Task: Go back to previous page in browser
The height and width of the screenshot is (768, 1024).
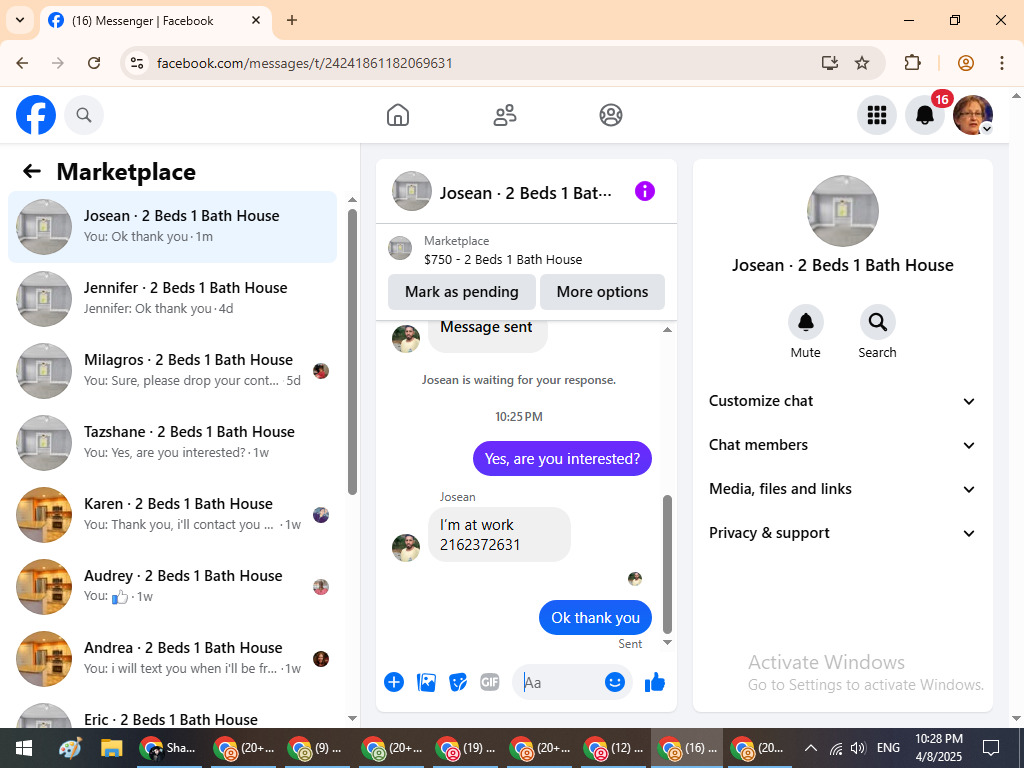Action: (x=22, y=63)
